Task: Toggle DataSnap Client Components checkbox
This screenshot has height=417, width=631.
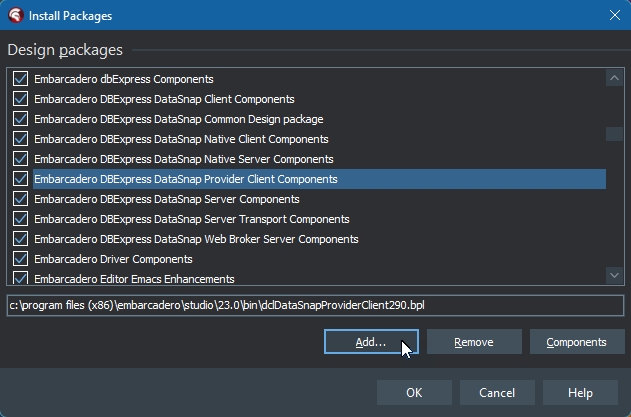Action: click(x=21, y=99)
